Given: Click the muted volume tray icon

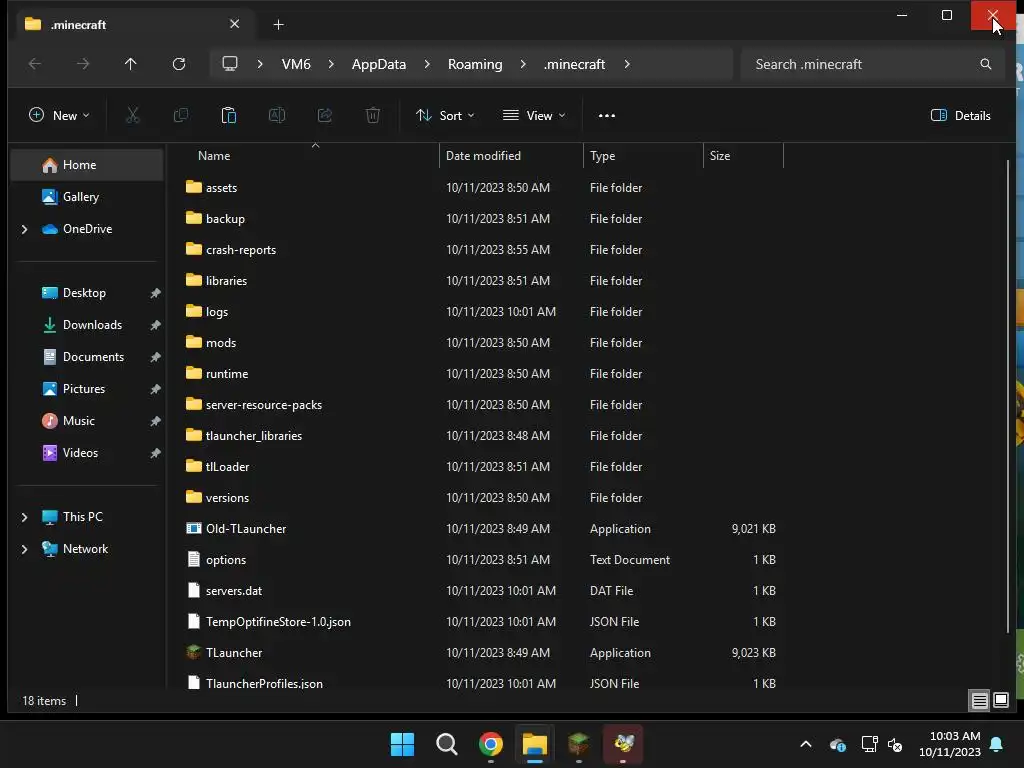Looking at the screenshot, I should (x=895, y=744).
